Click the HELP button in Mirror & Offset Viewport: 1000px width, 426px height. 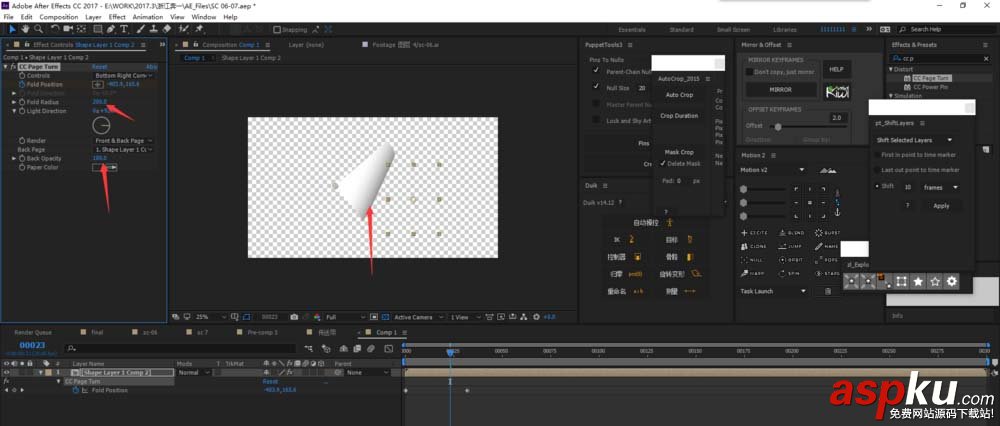tap(837, 70)
